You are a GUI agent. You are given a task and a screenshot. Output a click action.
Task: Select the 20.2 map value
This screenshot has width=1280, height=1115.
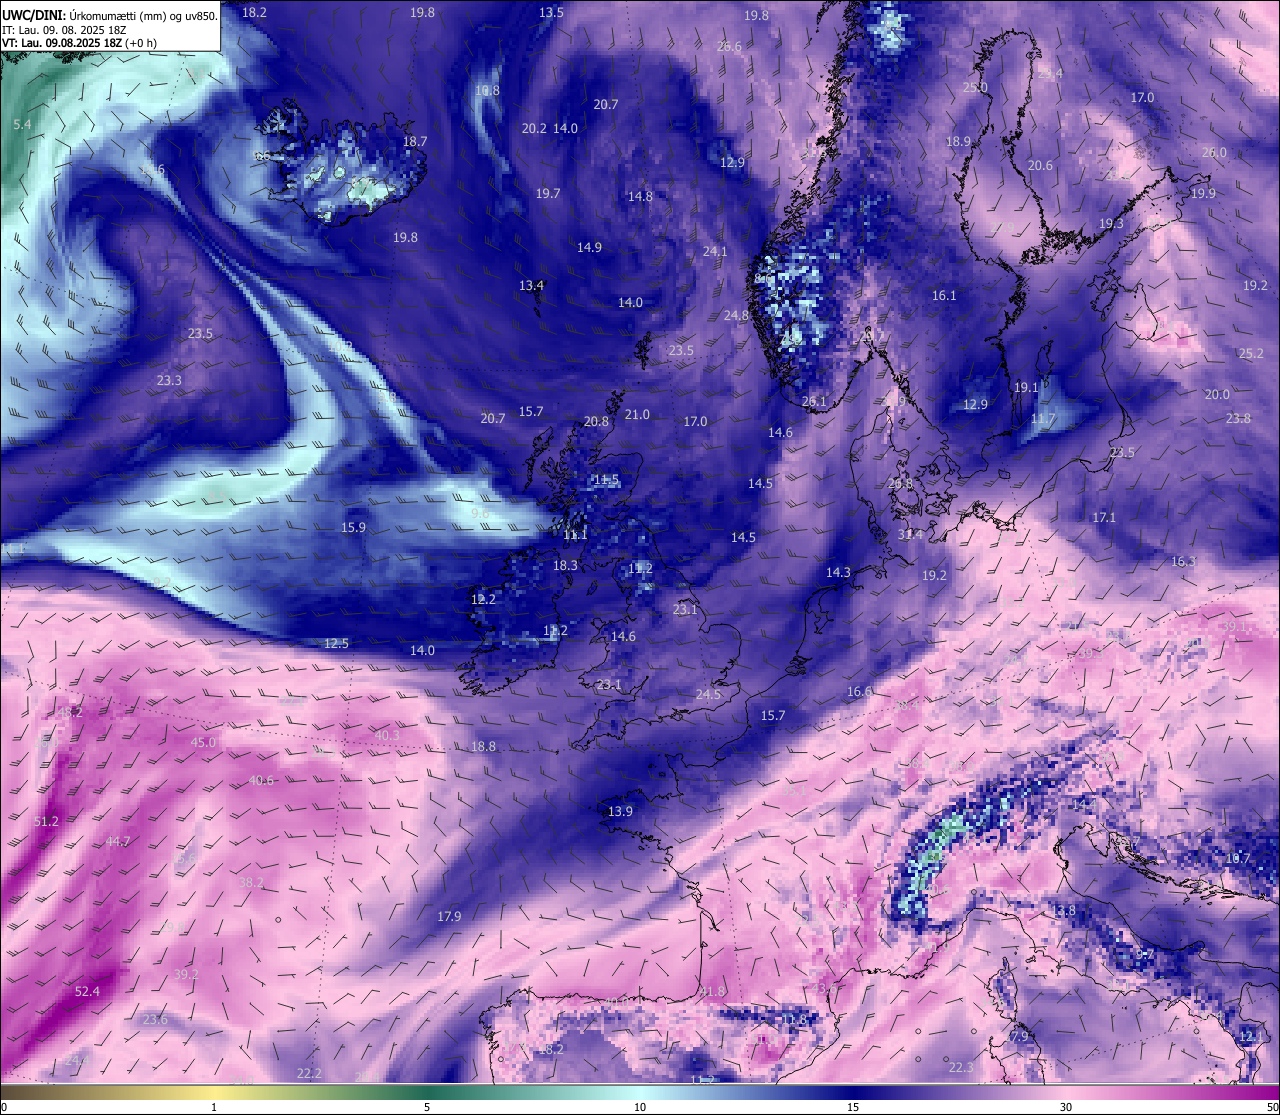[534, 128]
